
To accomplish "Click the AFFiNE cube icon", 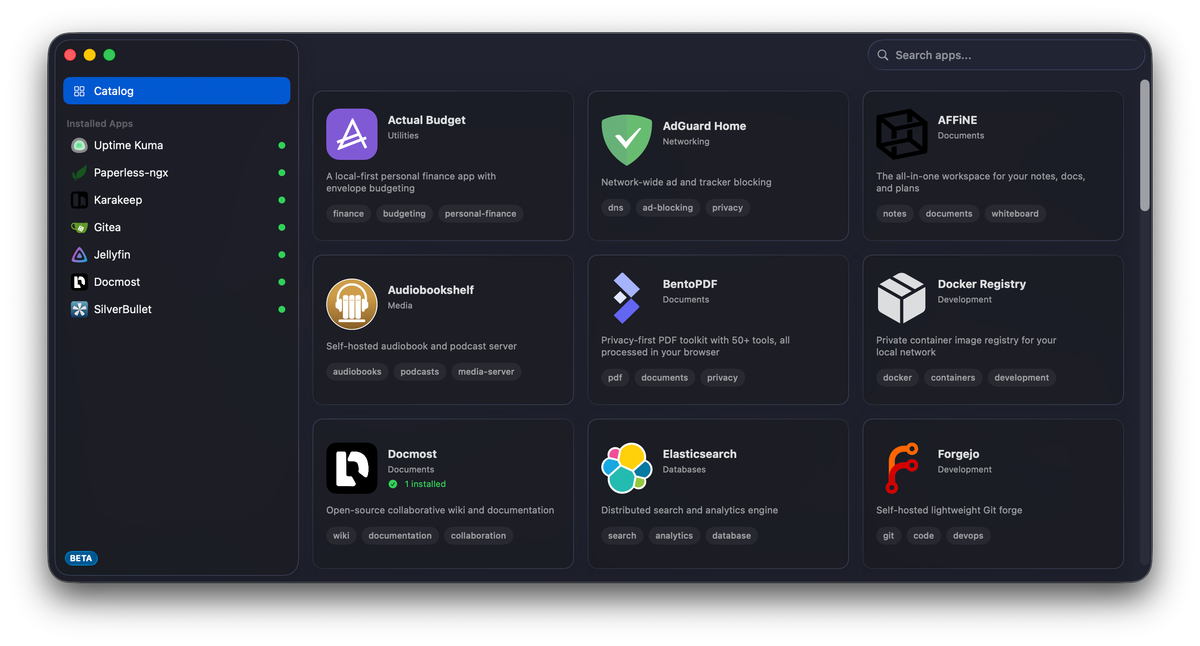I will click(901, 133).
